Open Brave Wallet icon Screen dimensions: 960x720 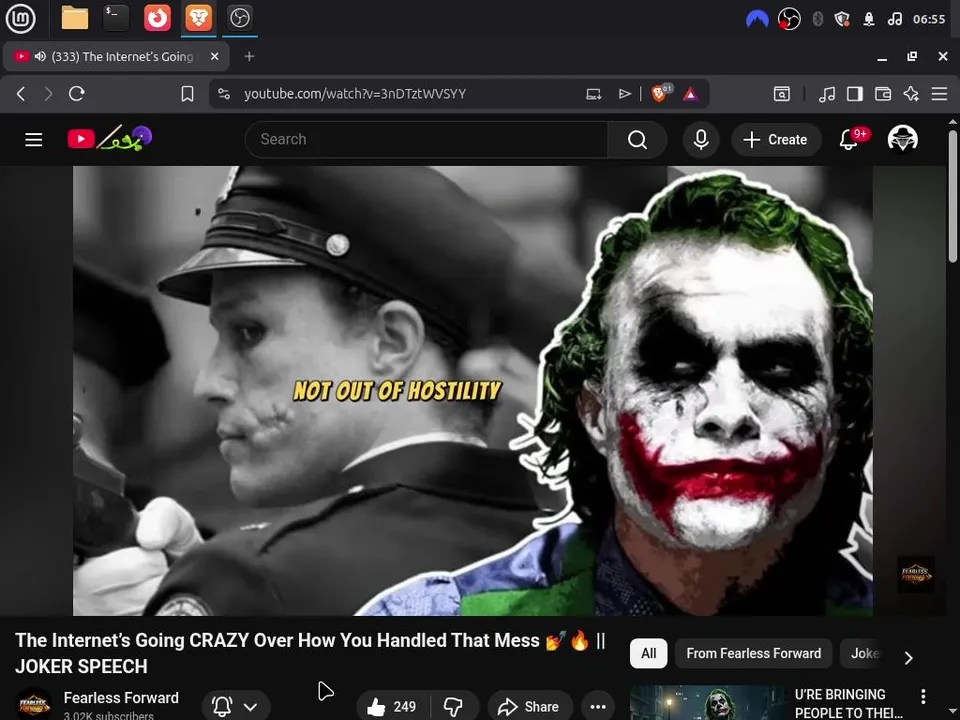click(x=883, y=94)
